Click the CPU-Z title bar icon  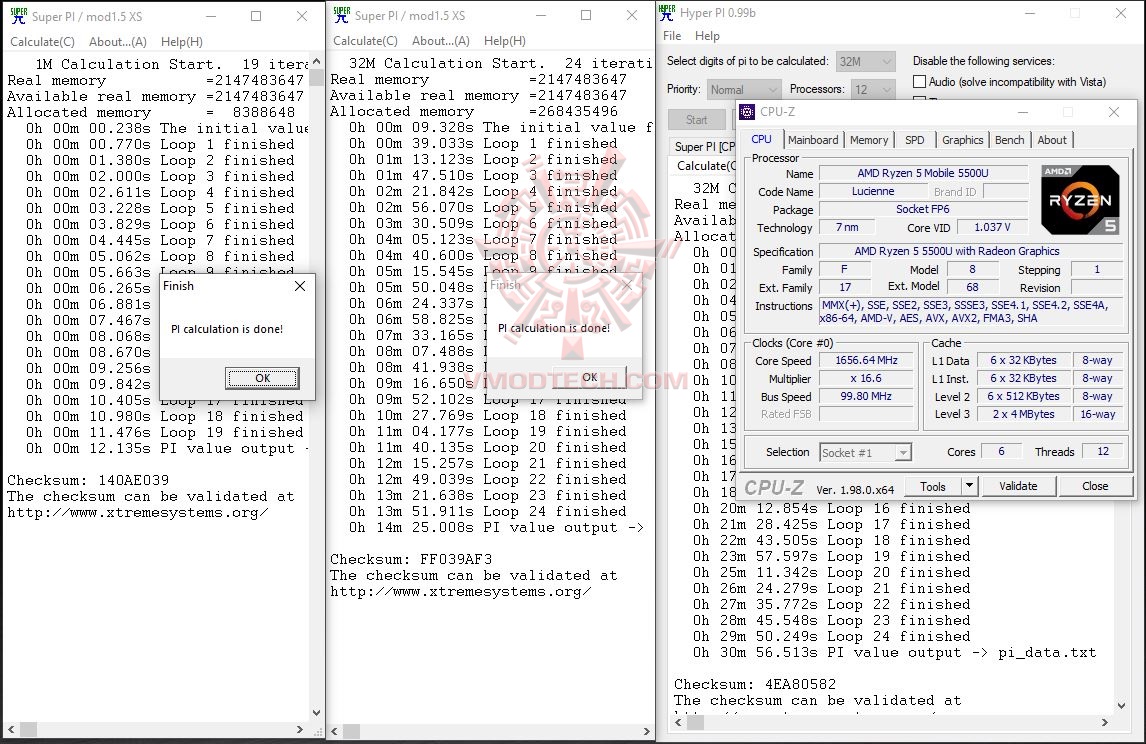[747, 112]
